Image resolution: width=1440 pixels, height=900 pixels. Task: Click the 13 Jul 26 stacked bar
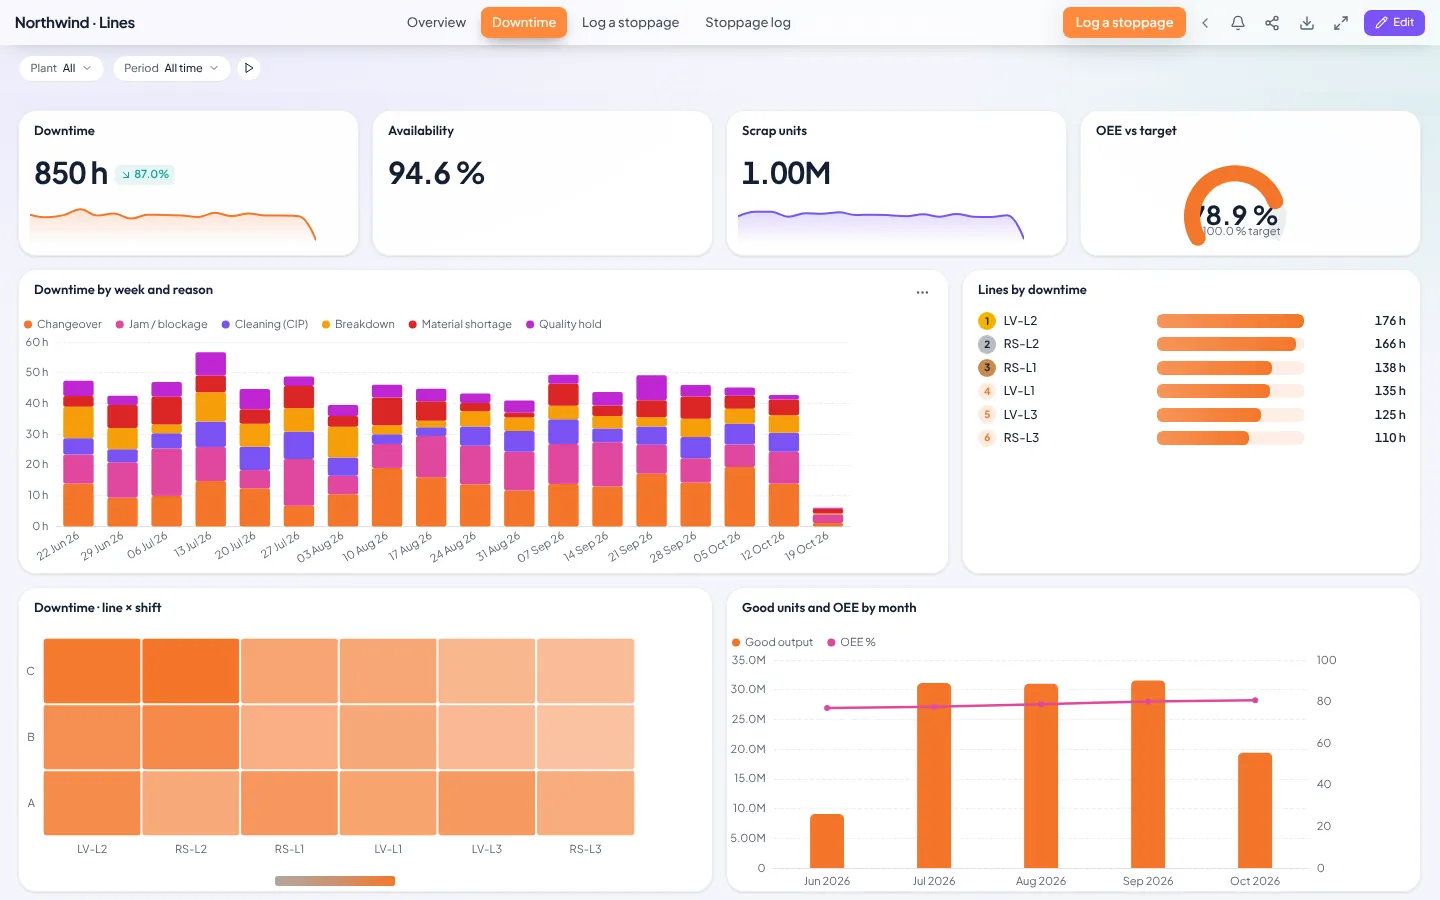click(210, 439)
